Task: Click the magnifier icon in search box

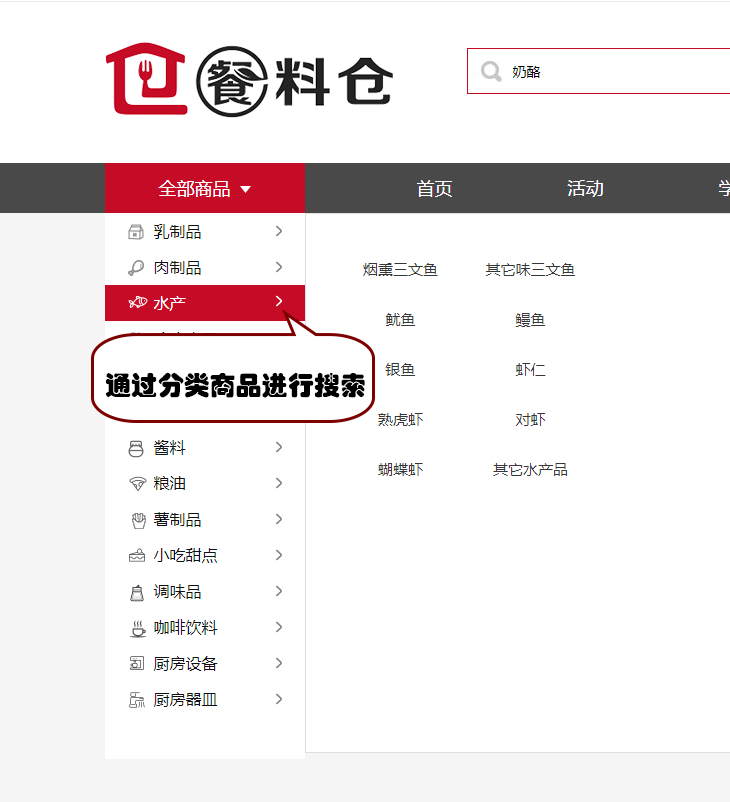Action: pos(491,72)
